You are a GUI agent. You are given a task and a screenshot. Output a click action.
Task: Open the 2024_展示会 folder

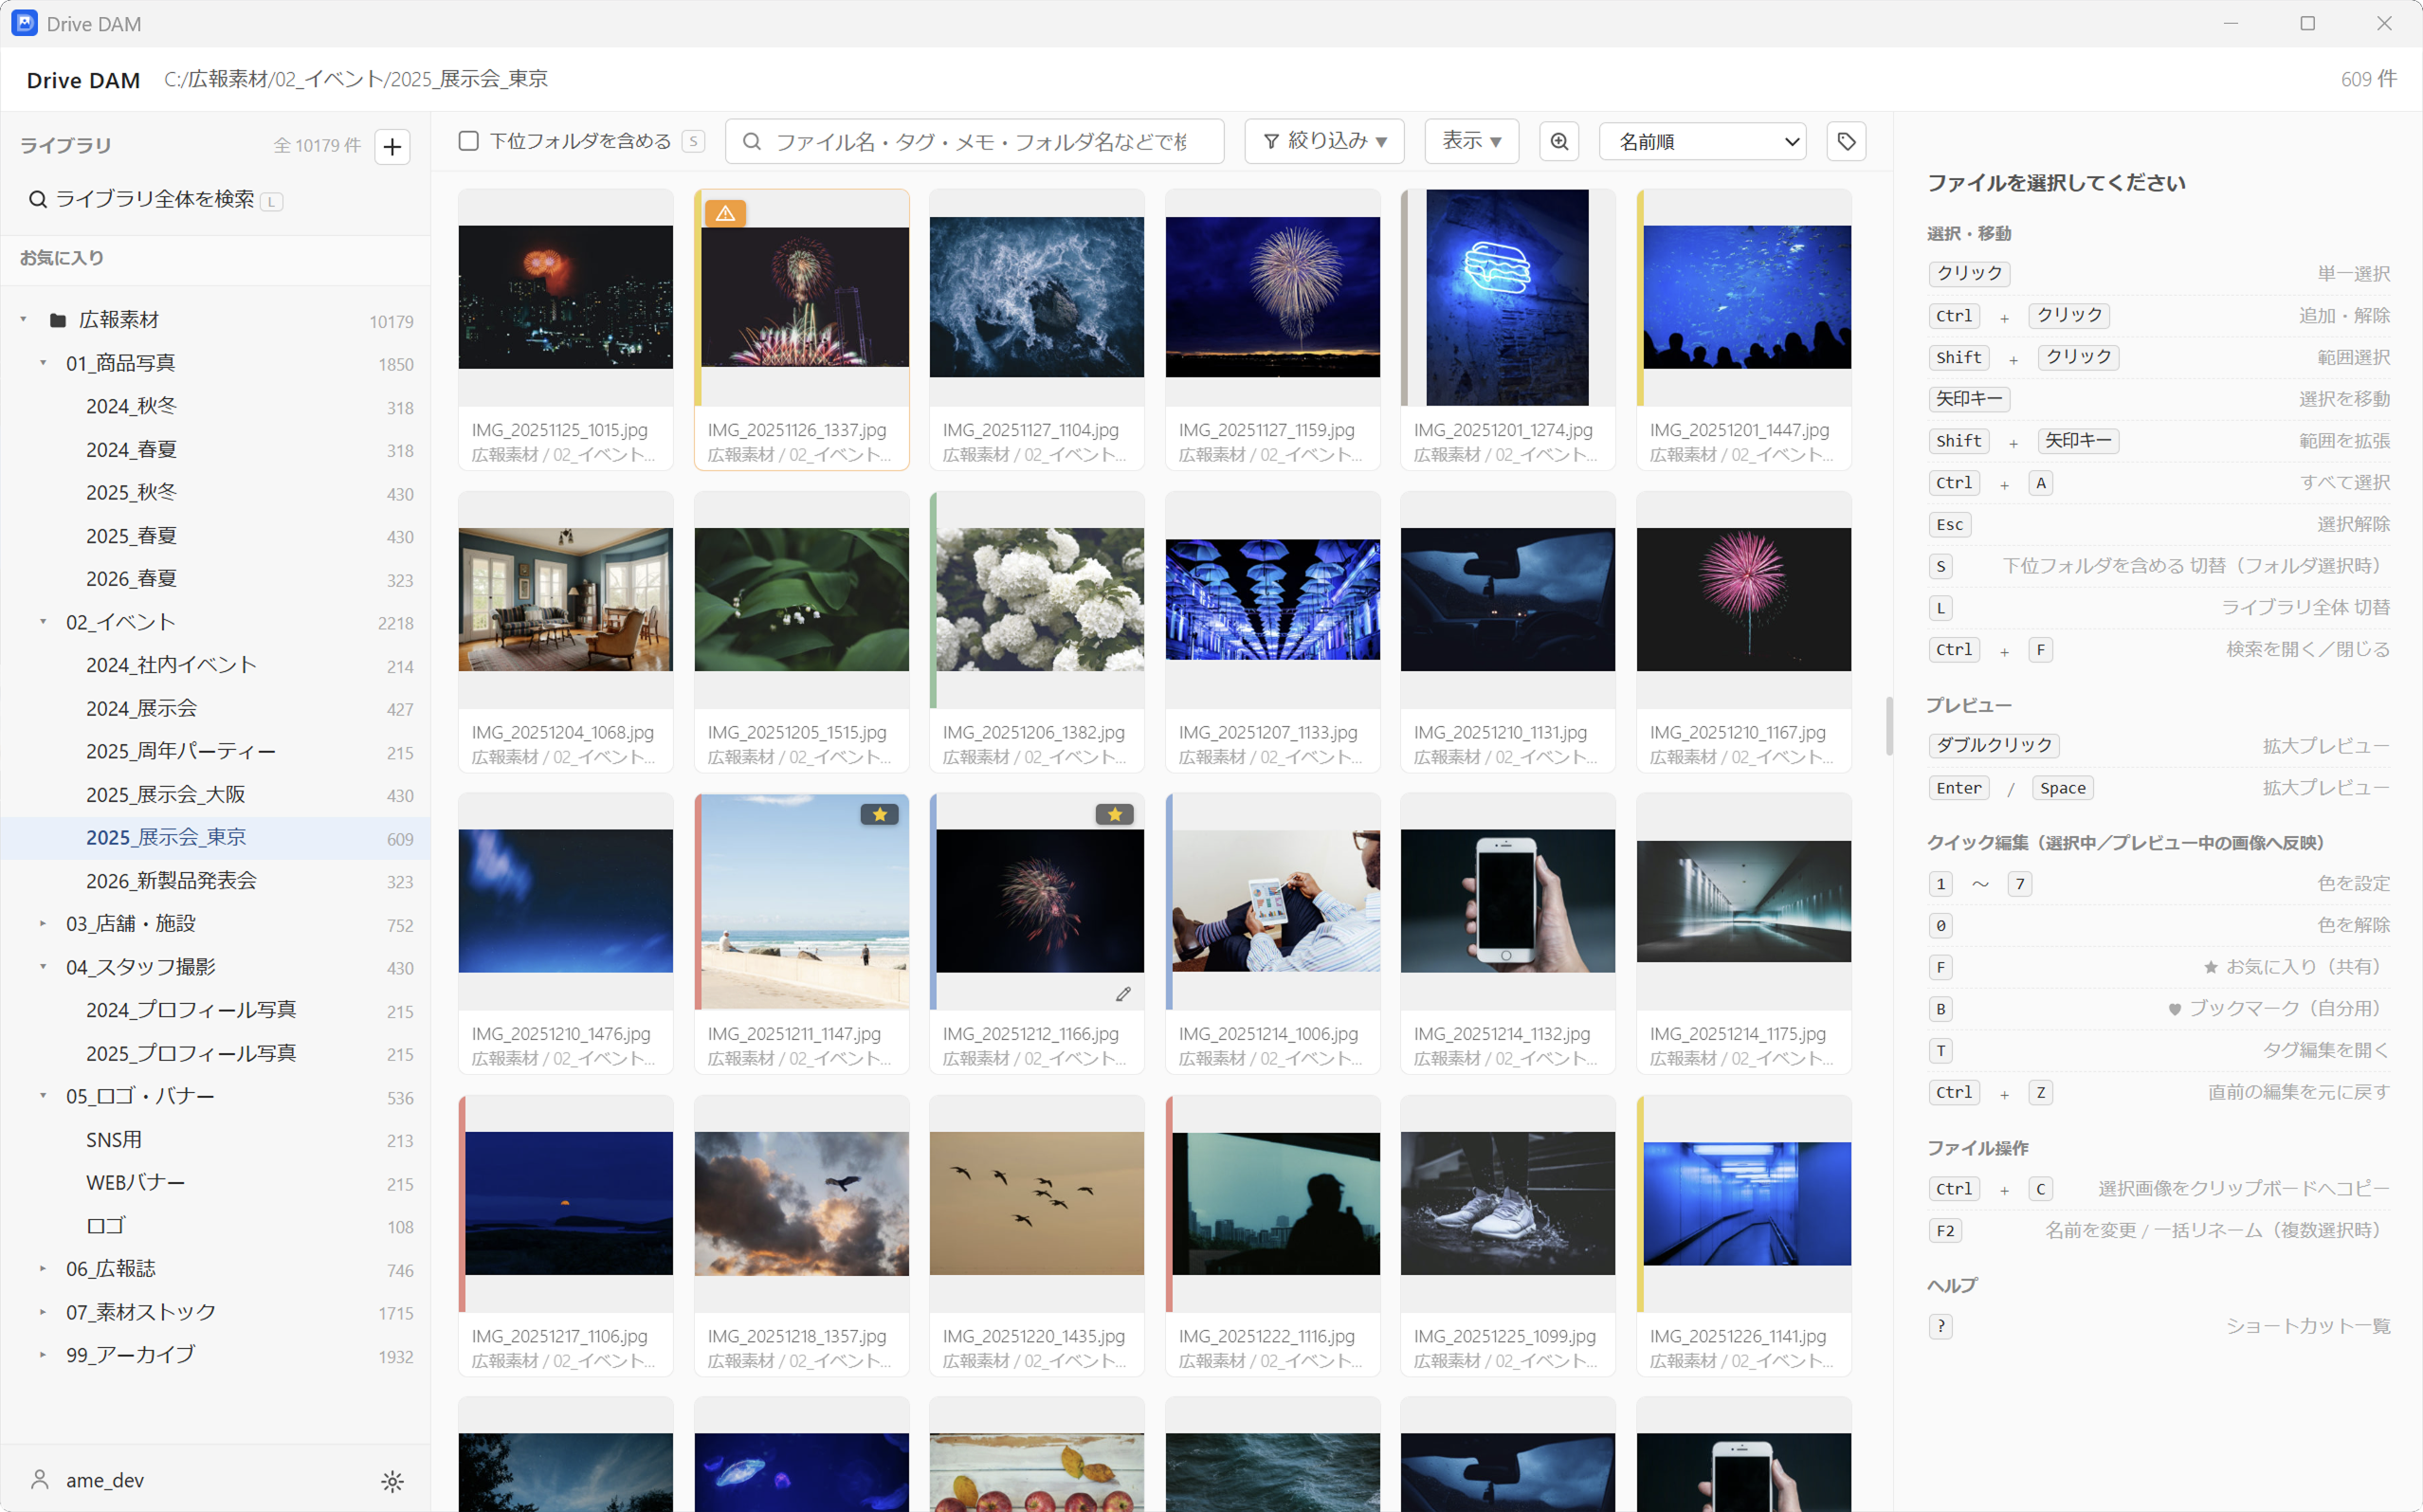[x=215, y=708]
